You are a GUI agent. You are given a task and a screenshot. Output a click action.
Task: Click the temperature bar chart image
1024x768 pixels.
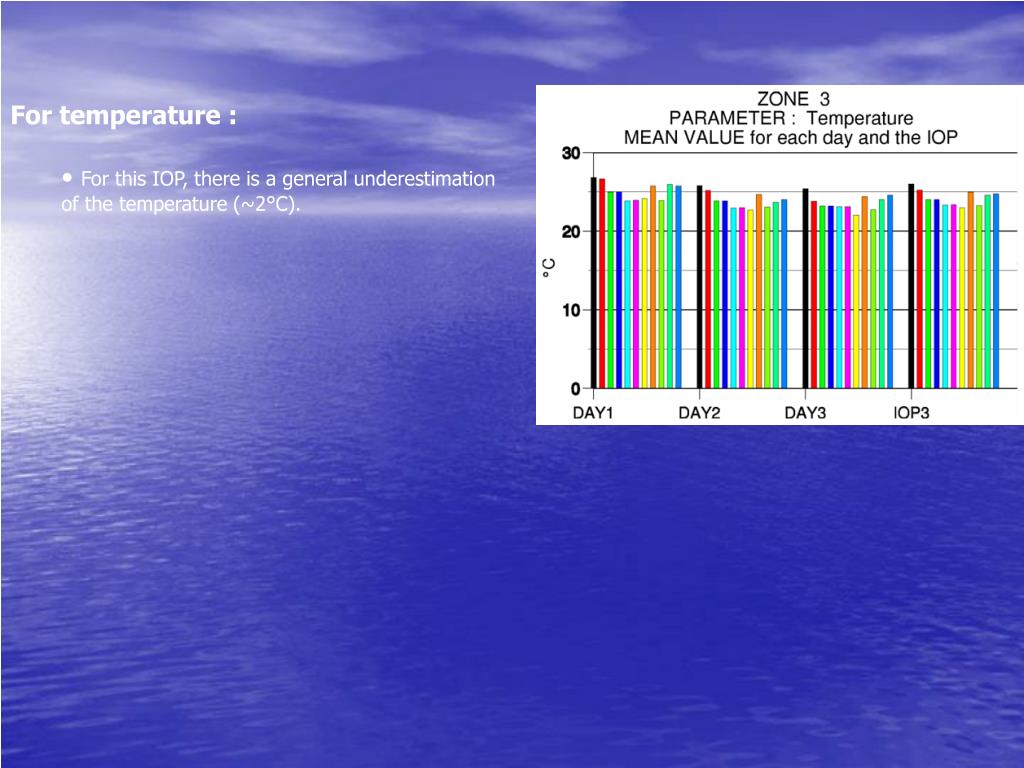780,255
